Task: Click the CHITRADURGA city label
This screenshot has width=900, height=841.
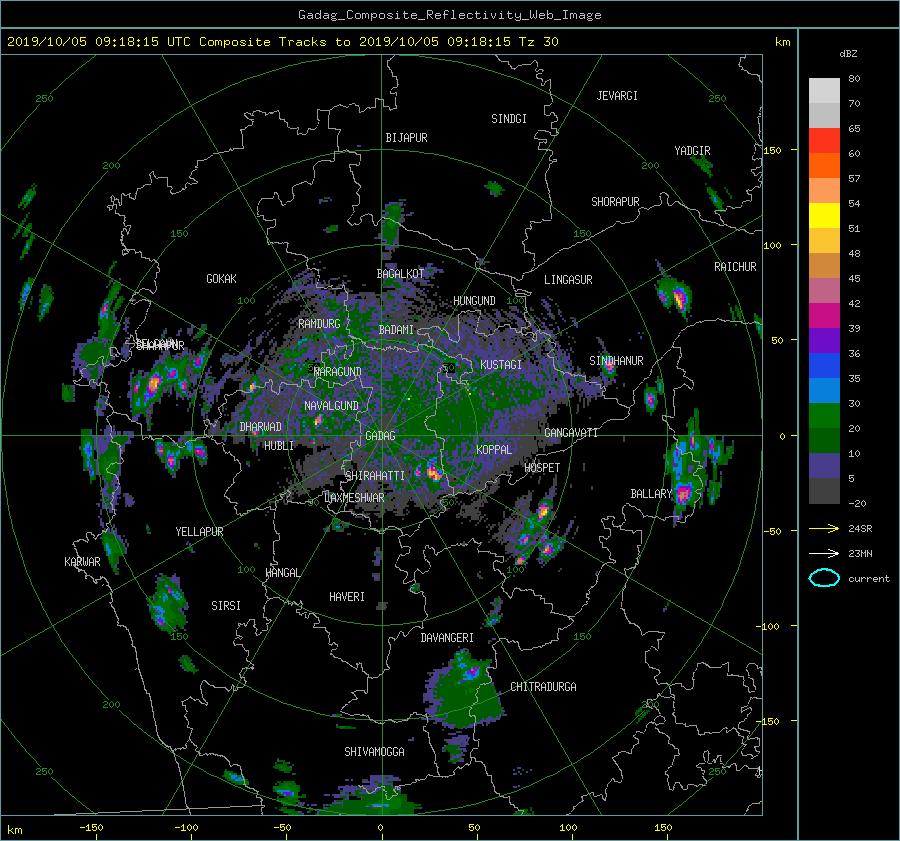Action: pos(543,687)
